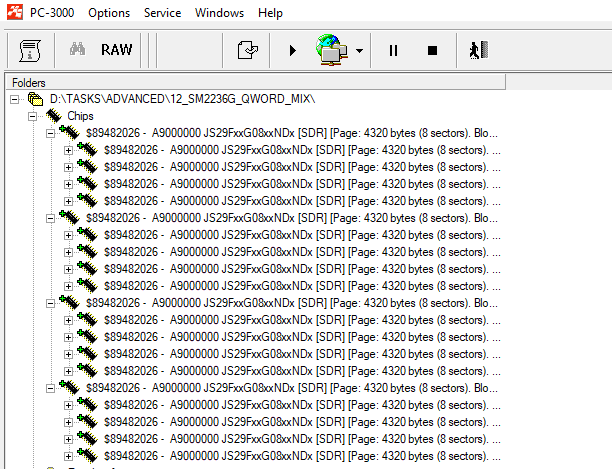612x469 pixels.
Task: Select the Chips tree label
Action: [80, 116]
